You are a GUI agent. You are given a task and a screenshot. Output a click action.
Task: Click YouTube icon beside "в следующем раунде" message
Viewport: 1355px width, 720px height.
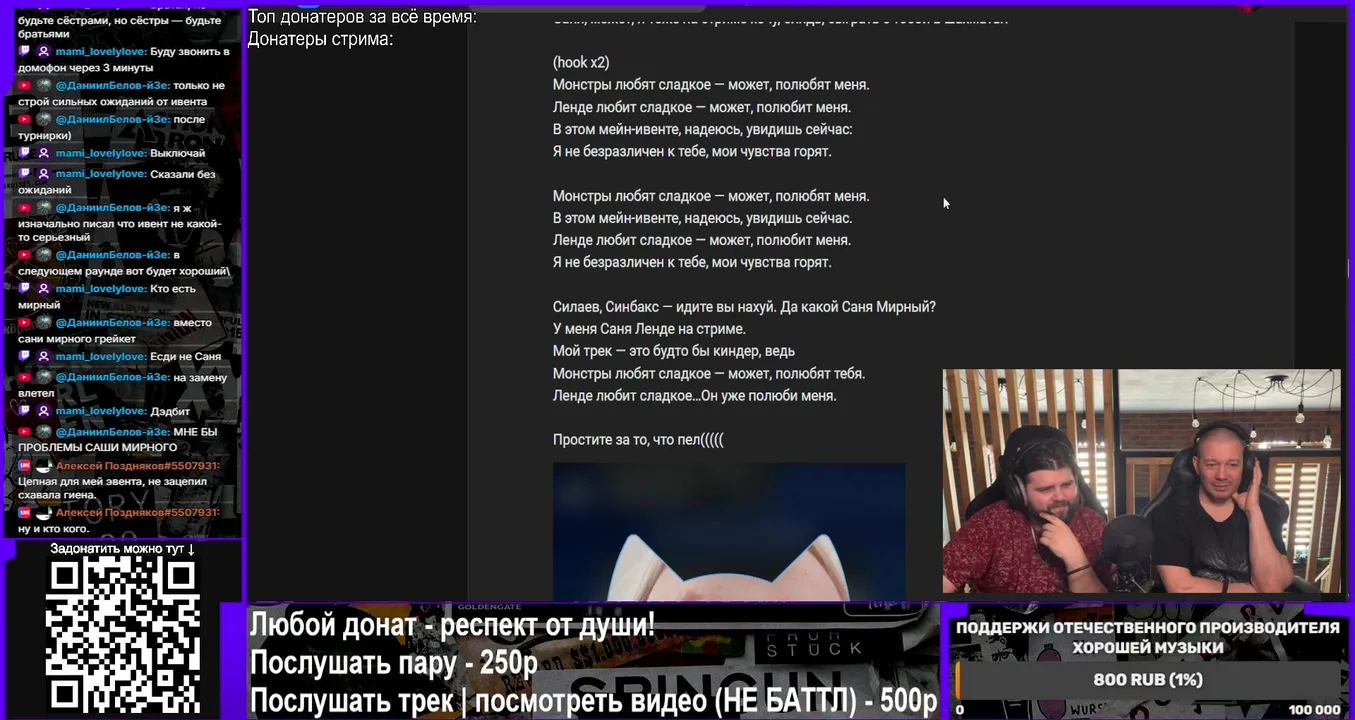click(x=24, y=255)
